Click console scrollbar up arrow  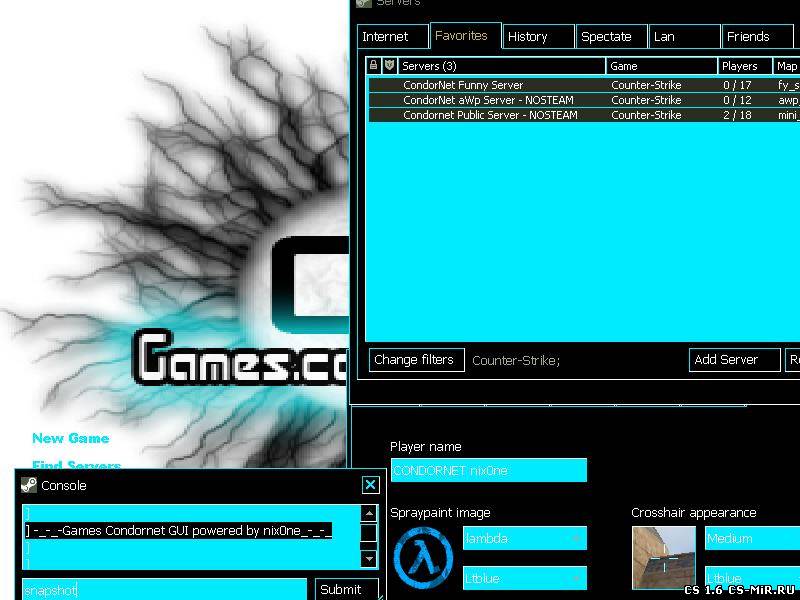[369, 513]
